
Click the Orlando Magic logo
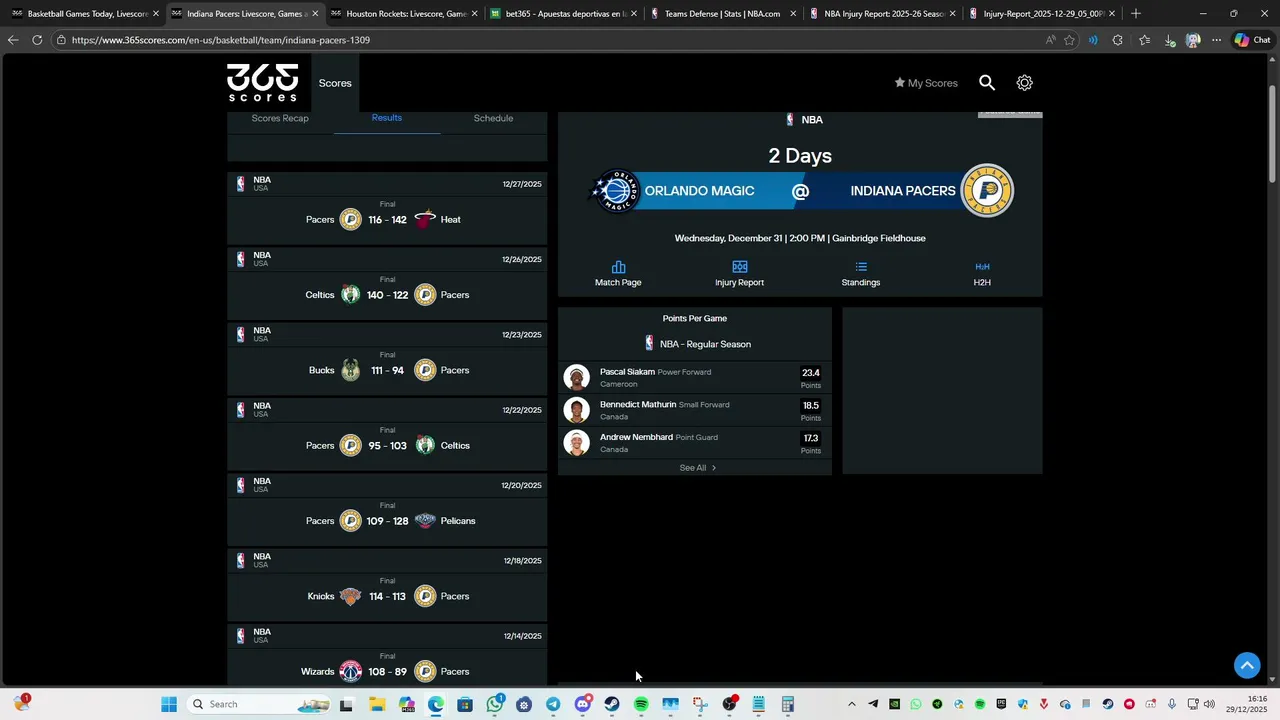coord(616,191)
